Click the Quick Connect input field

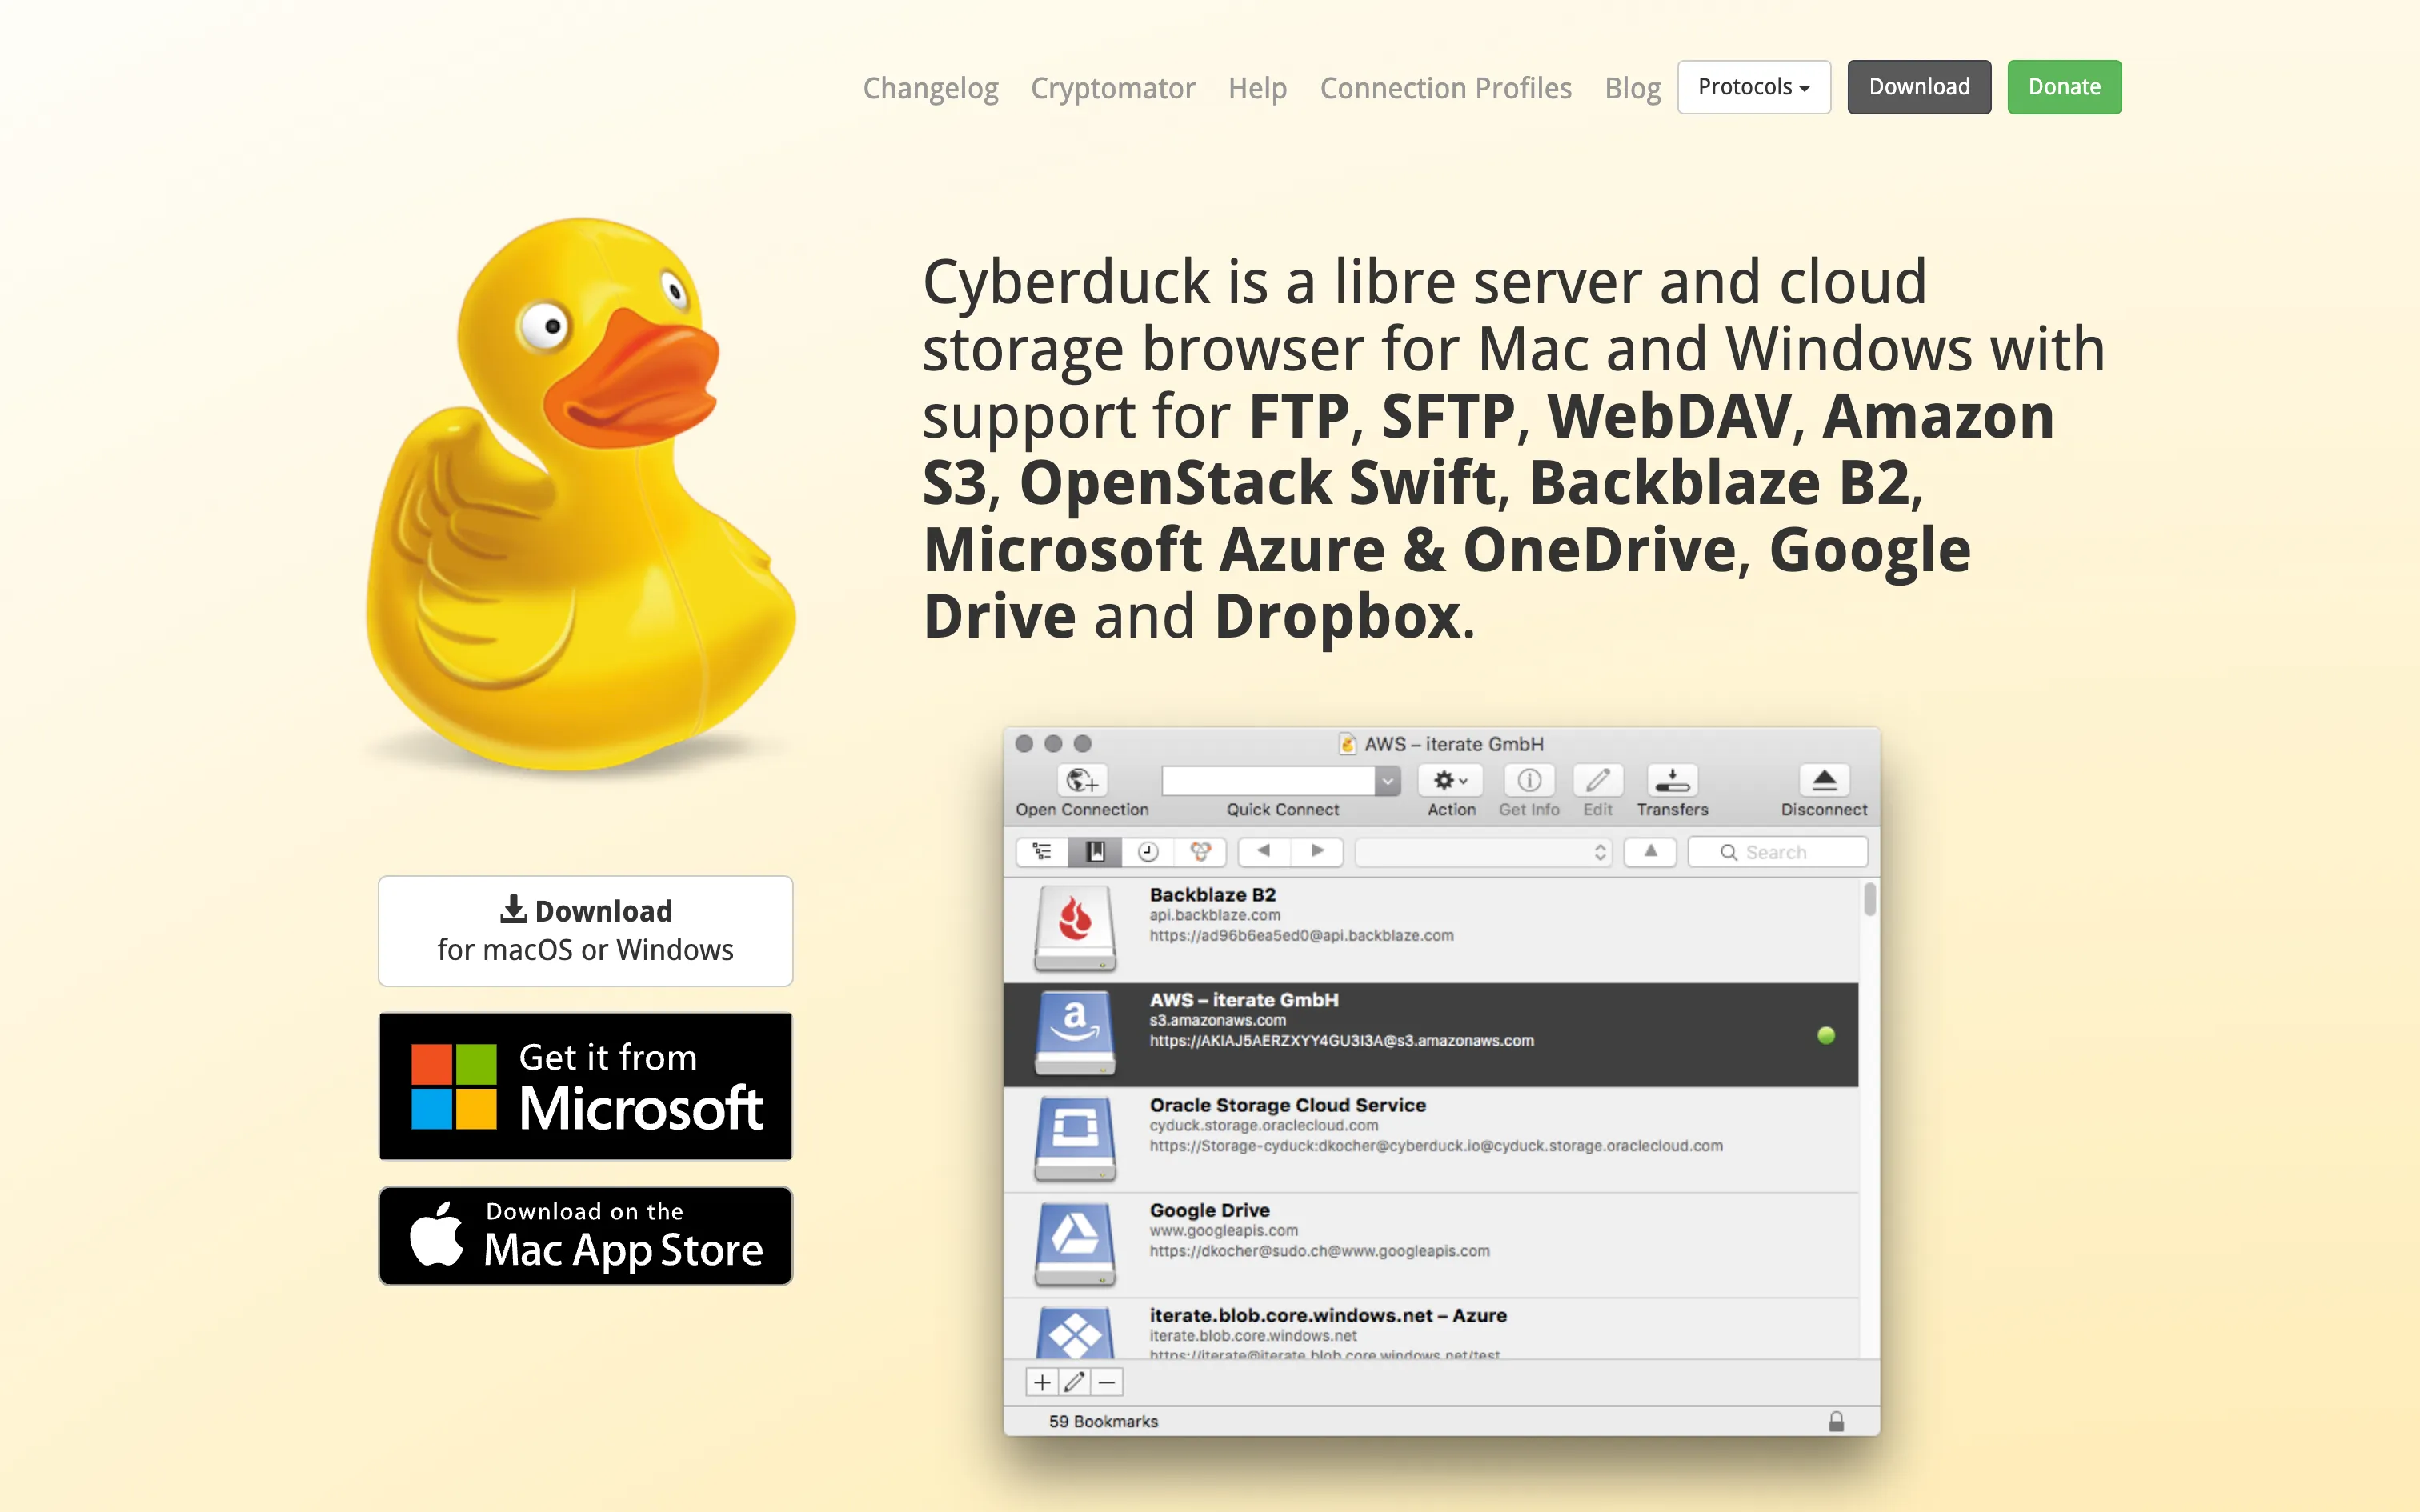click(x=1268, y=780)
